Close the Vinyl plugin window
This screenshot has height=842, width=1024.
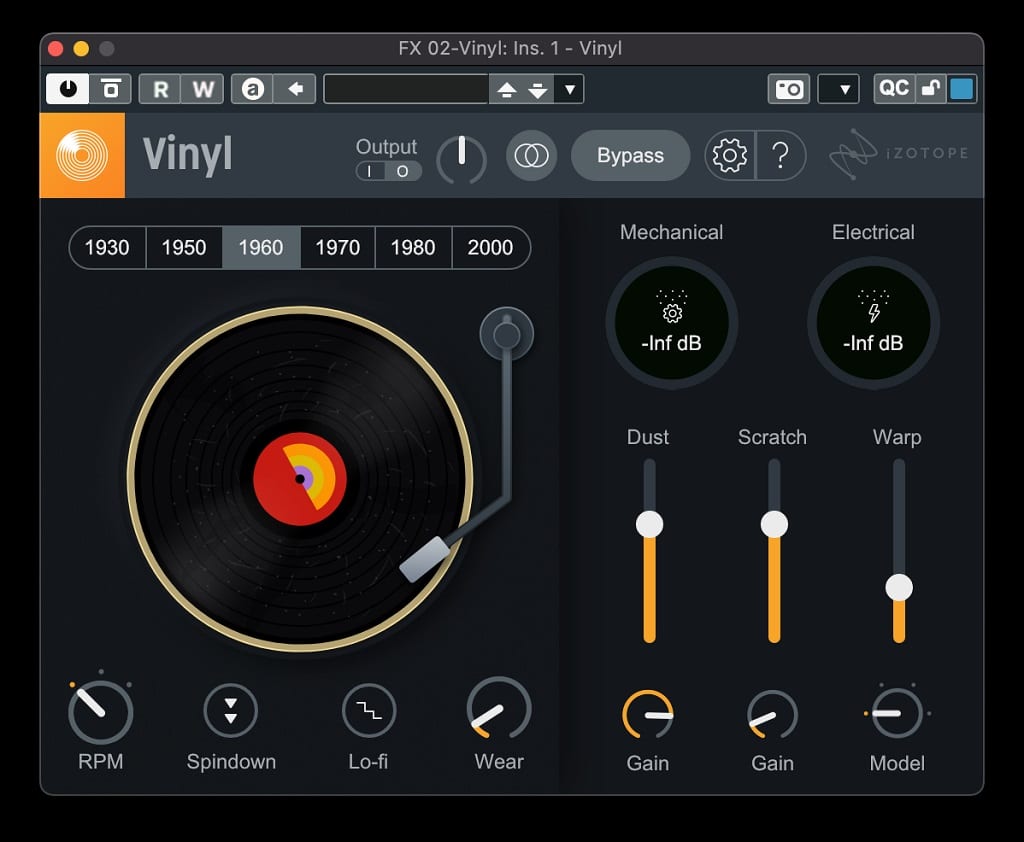point(56,49)
